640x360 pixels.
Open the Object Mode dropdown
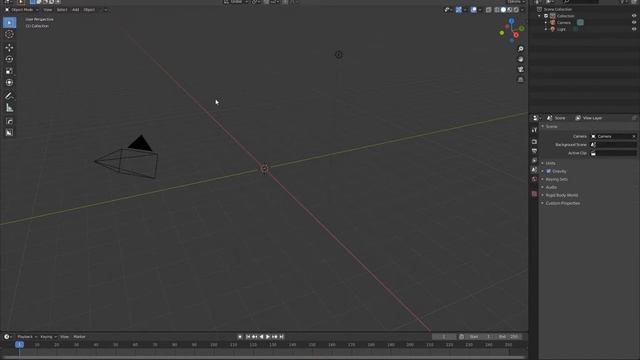(x=21, y=10)
